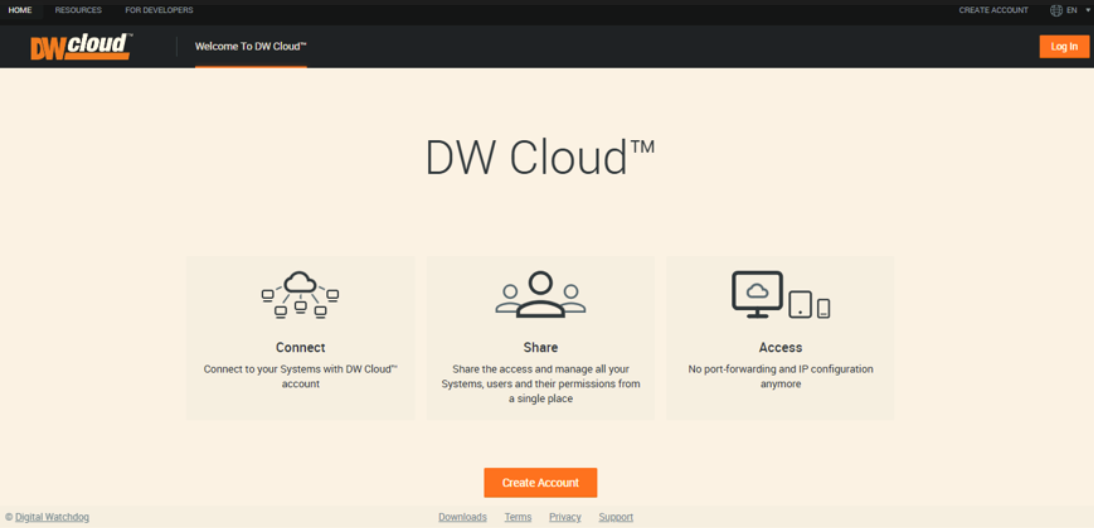Select the Welcome To DW Cloud tab
The height and width of the screenshot is (528, 1094).
[x=251, y=47]
